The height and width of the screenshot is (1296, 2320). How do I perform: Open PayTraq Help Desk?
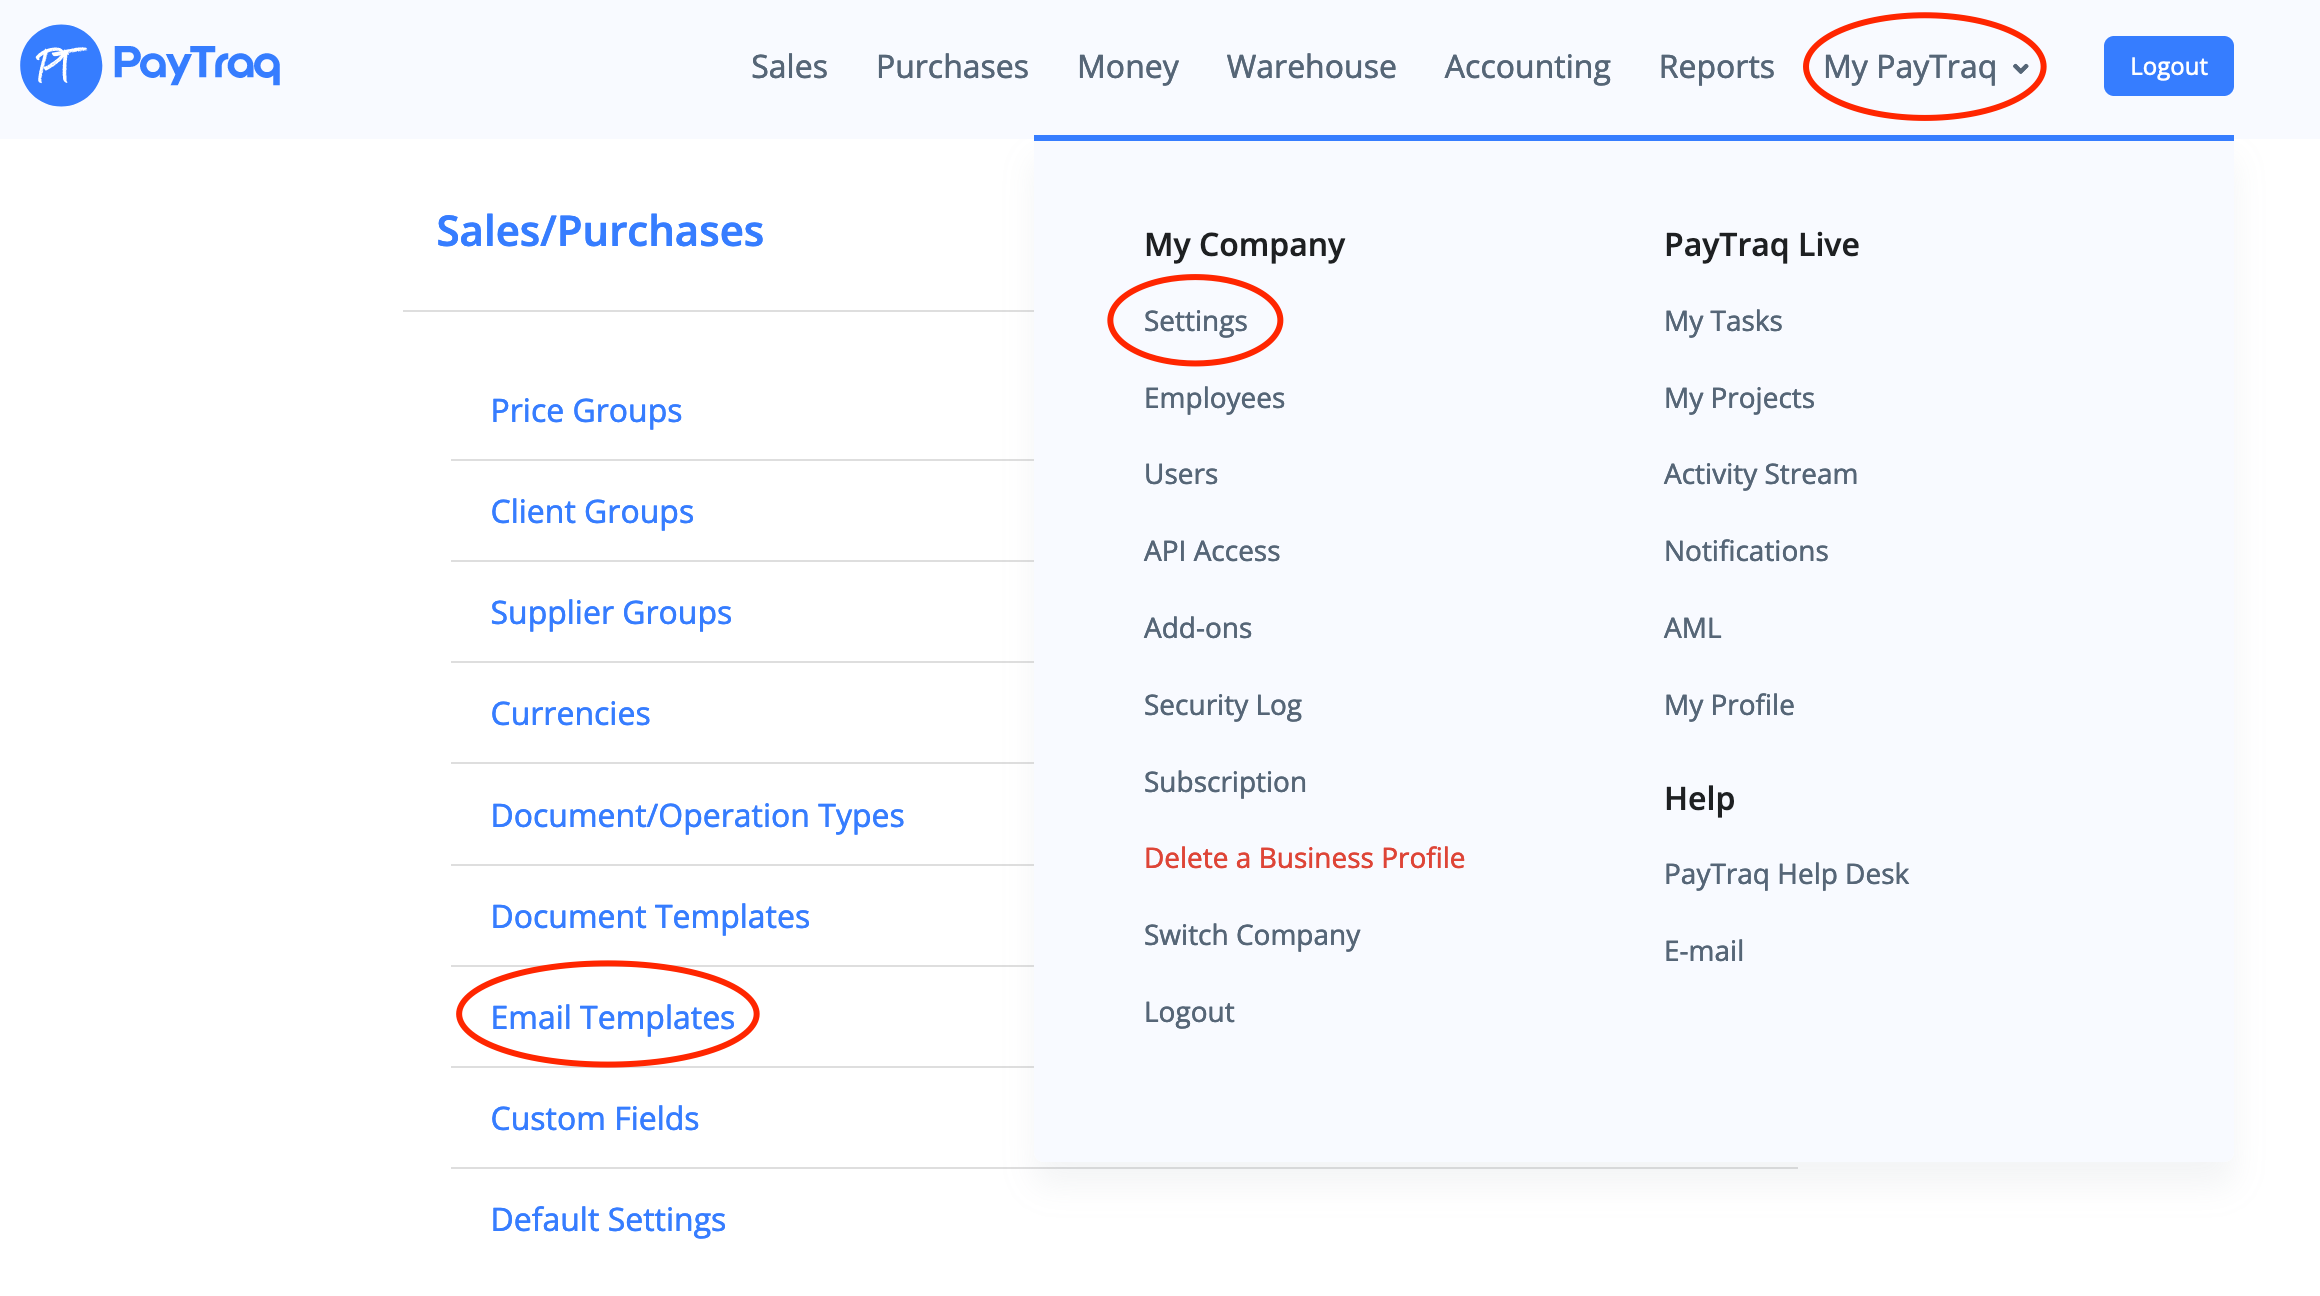[1786, 874]
